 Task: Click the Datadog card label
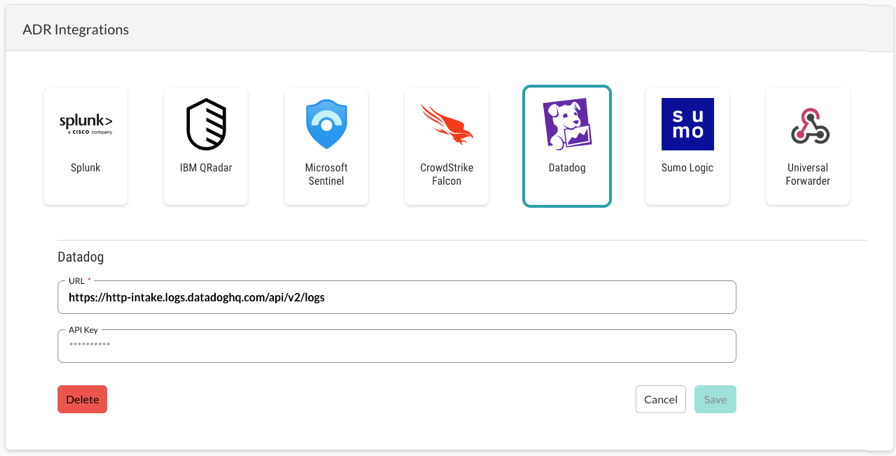coord(567,167)
